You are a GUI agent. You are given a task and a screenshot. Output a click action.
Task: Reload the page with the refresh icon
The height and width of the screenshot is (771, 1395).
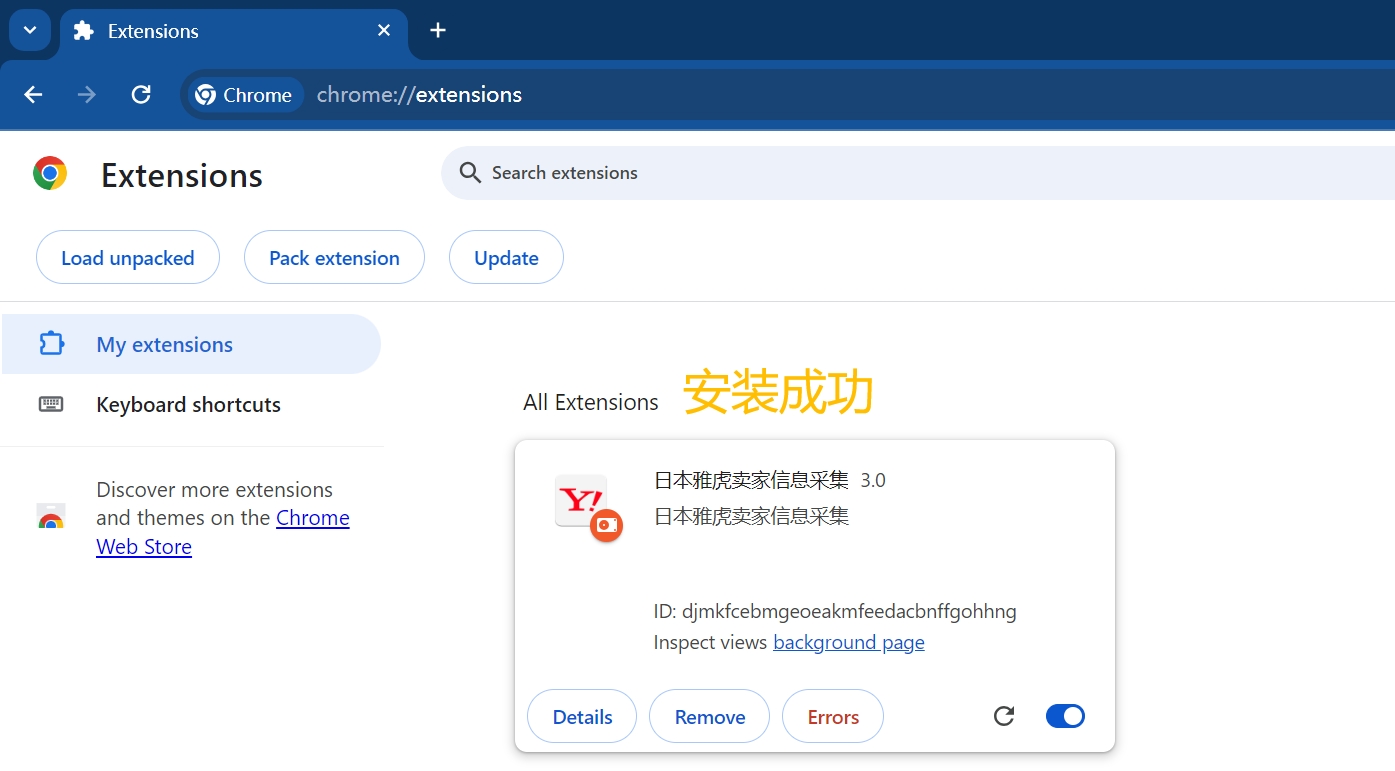(141, 95)
